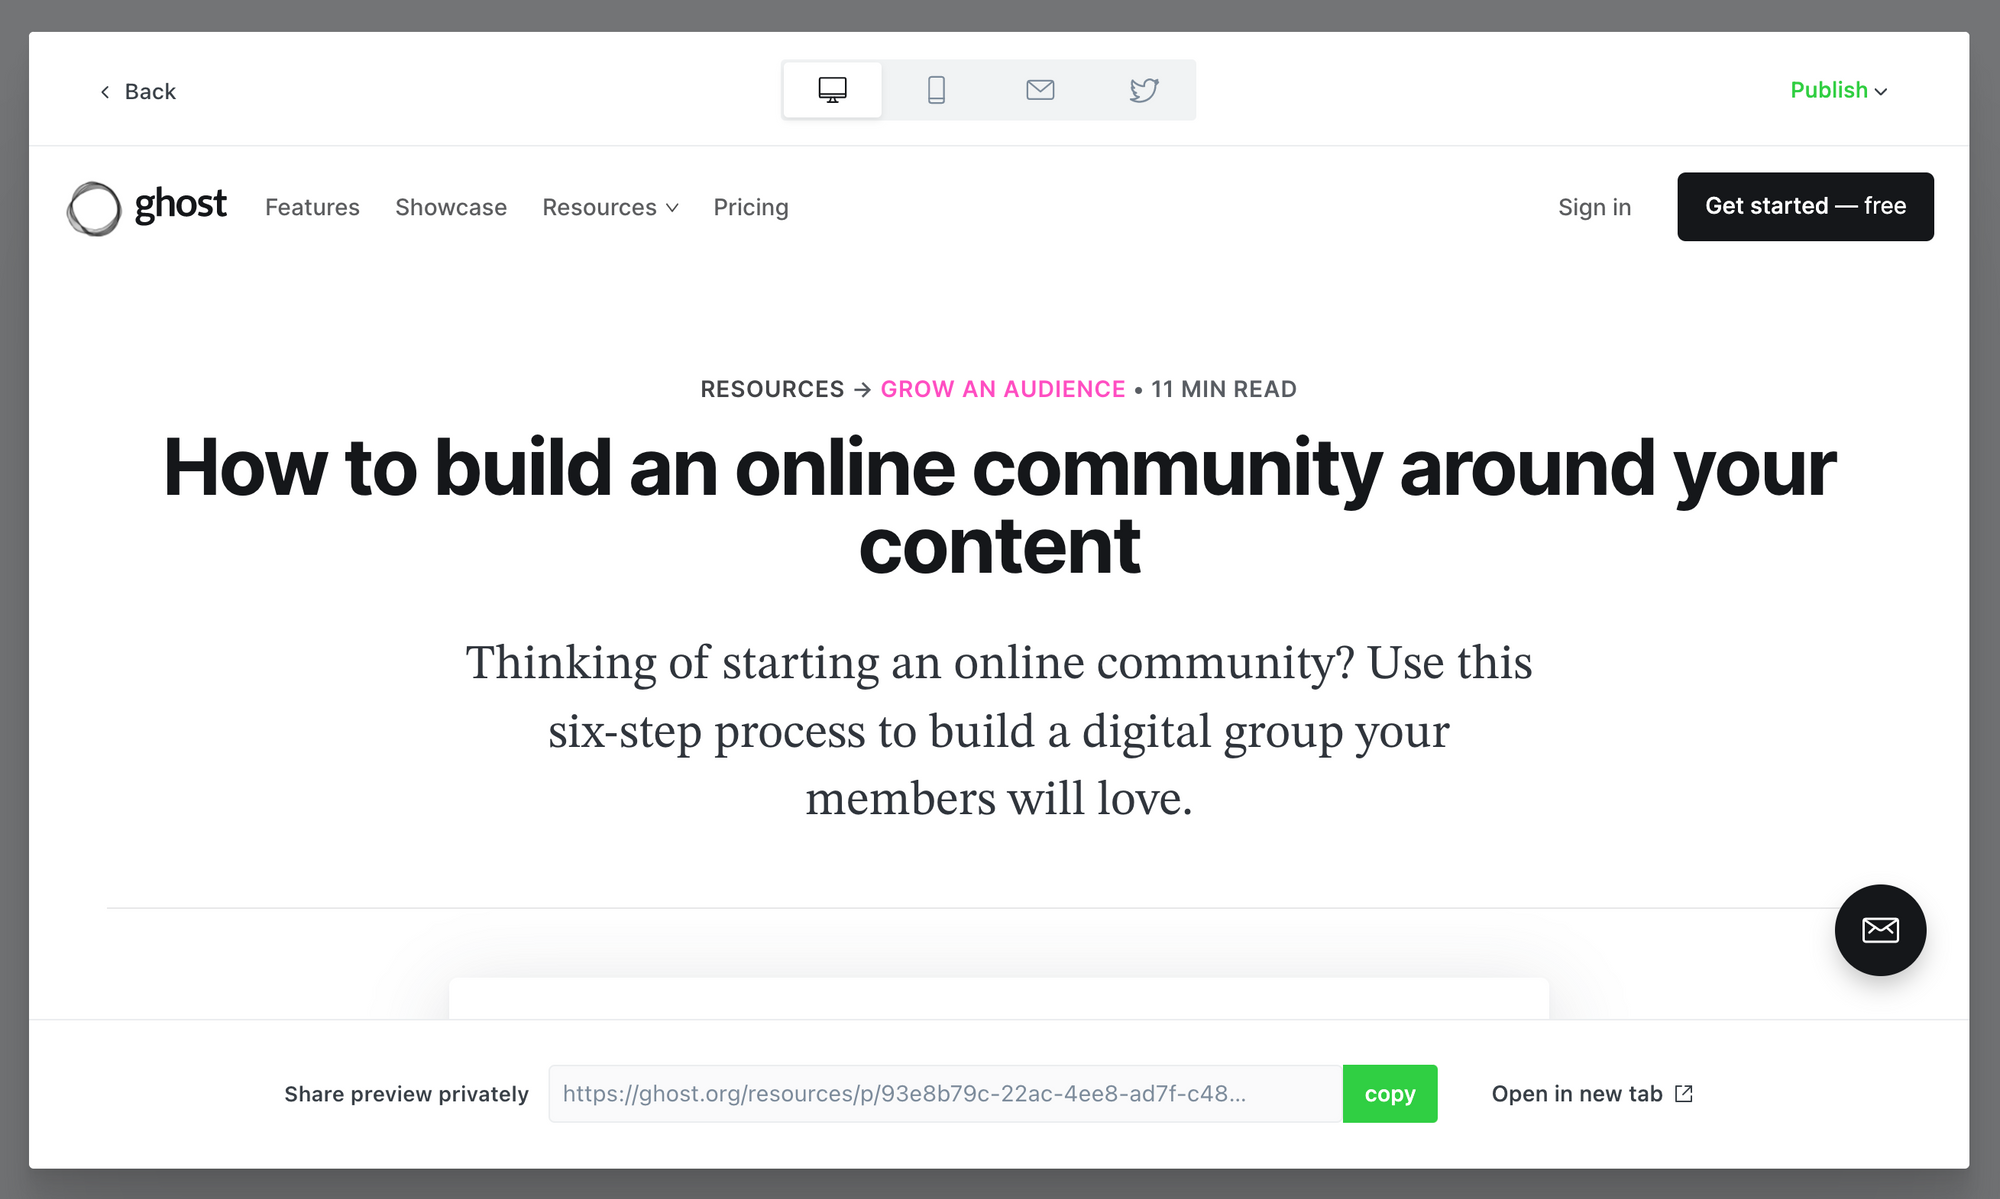Expand the Resources navigation dropdown
The width and height of the screenshot is (2000, 1199).
[x=600, y=207]
